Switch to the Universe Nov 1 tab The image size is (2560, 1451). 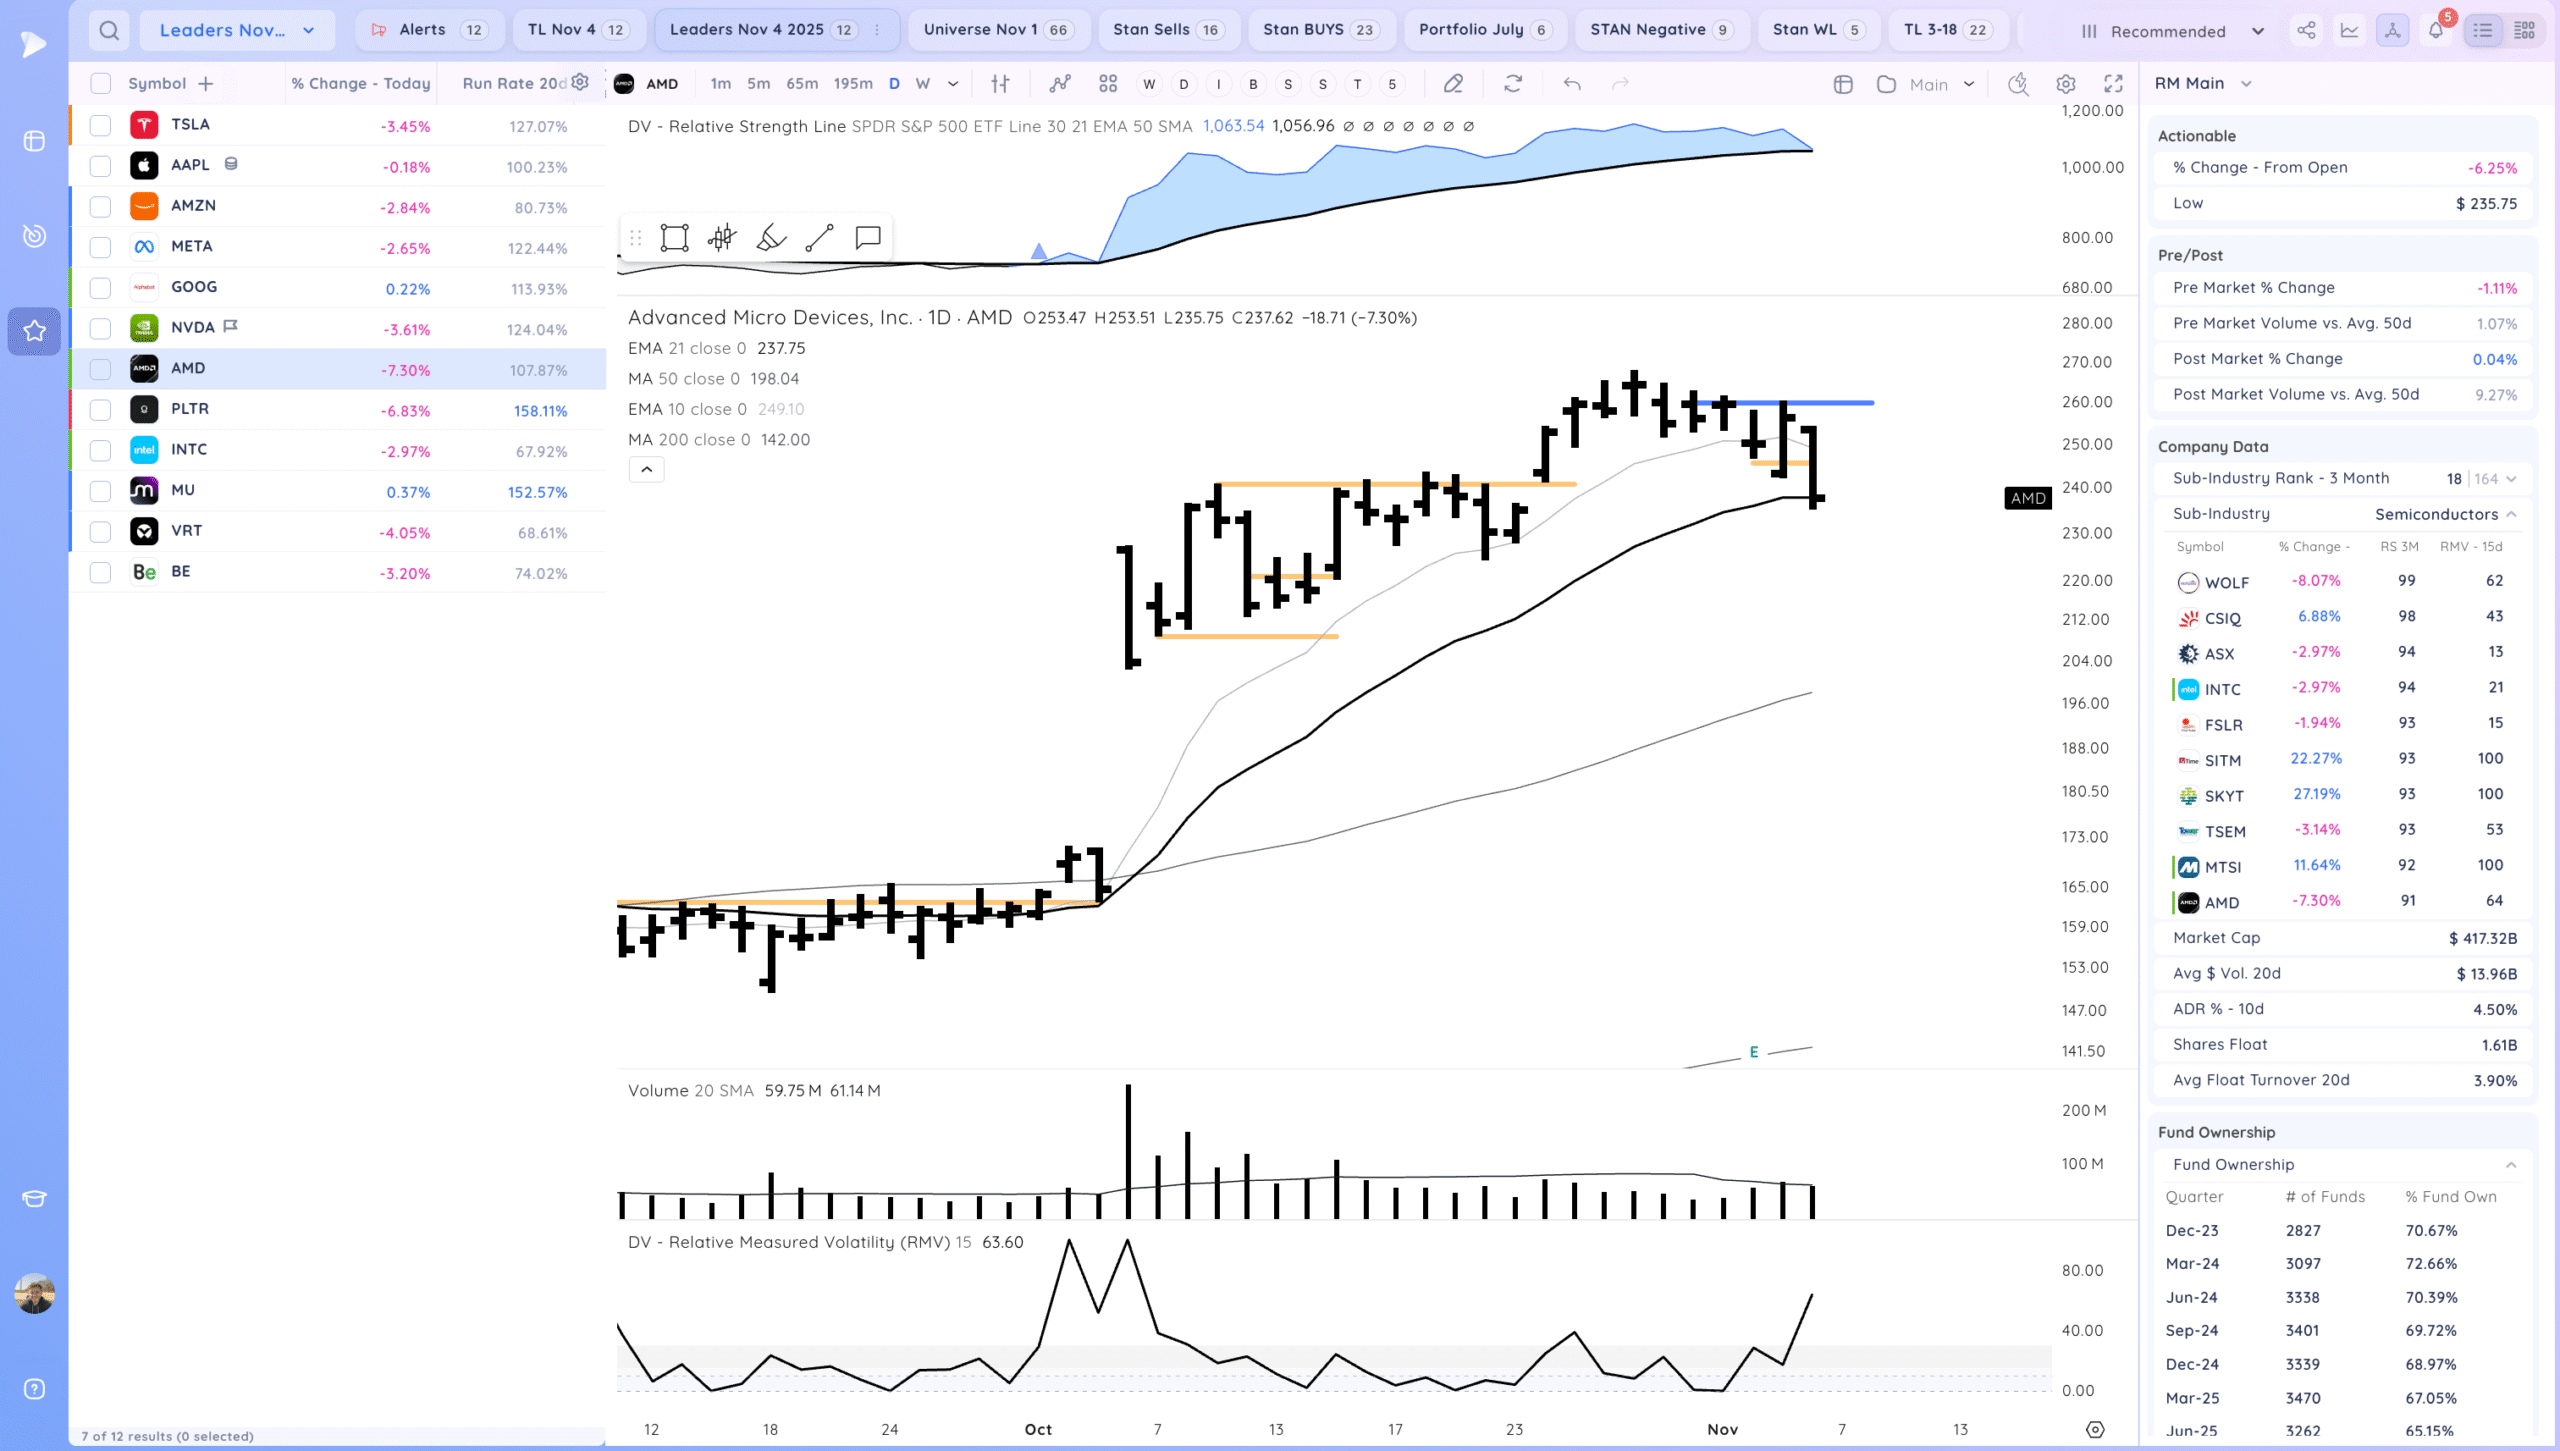(994, 30)
